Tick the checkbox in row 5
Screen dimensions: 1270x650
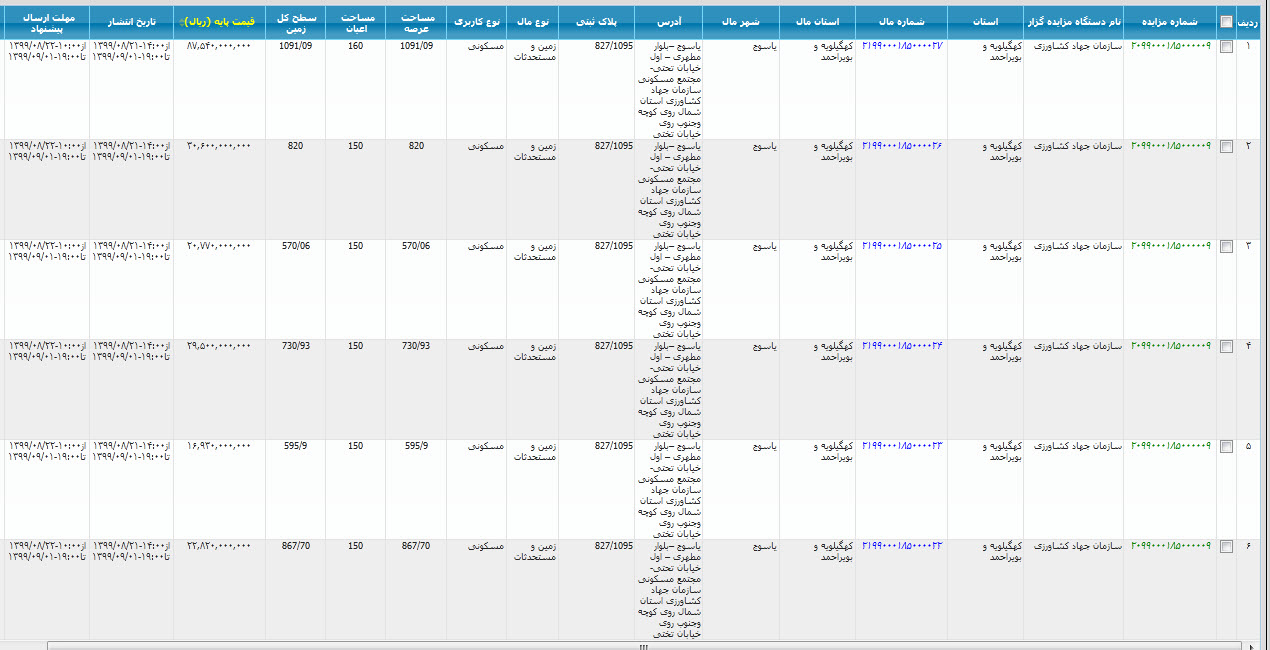click(x=1226, y=446)
